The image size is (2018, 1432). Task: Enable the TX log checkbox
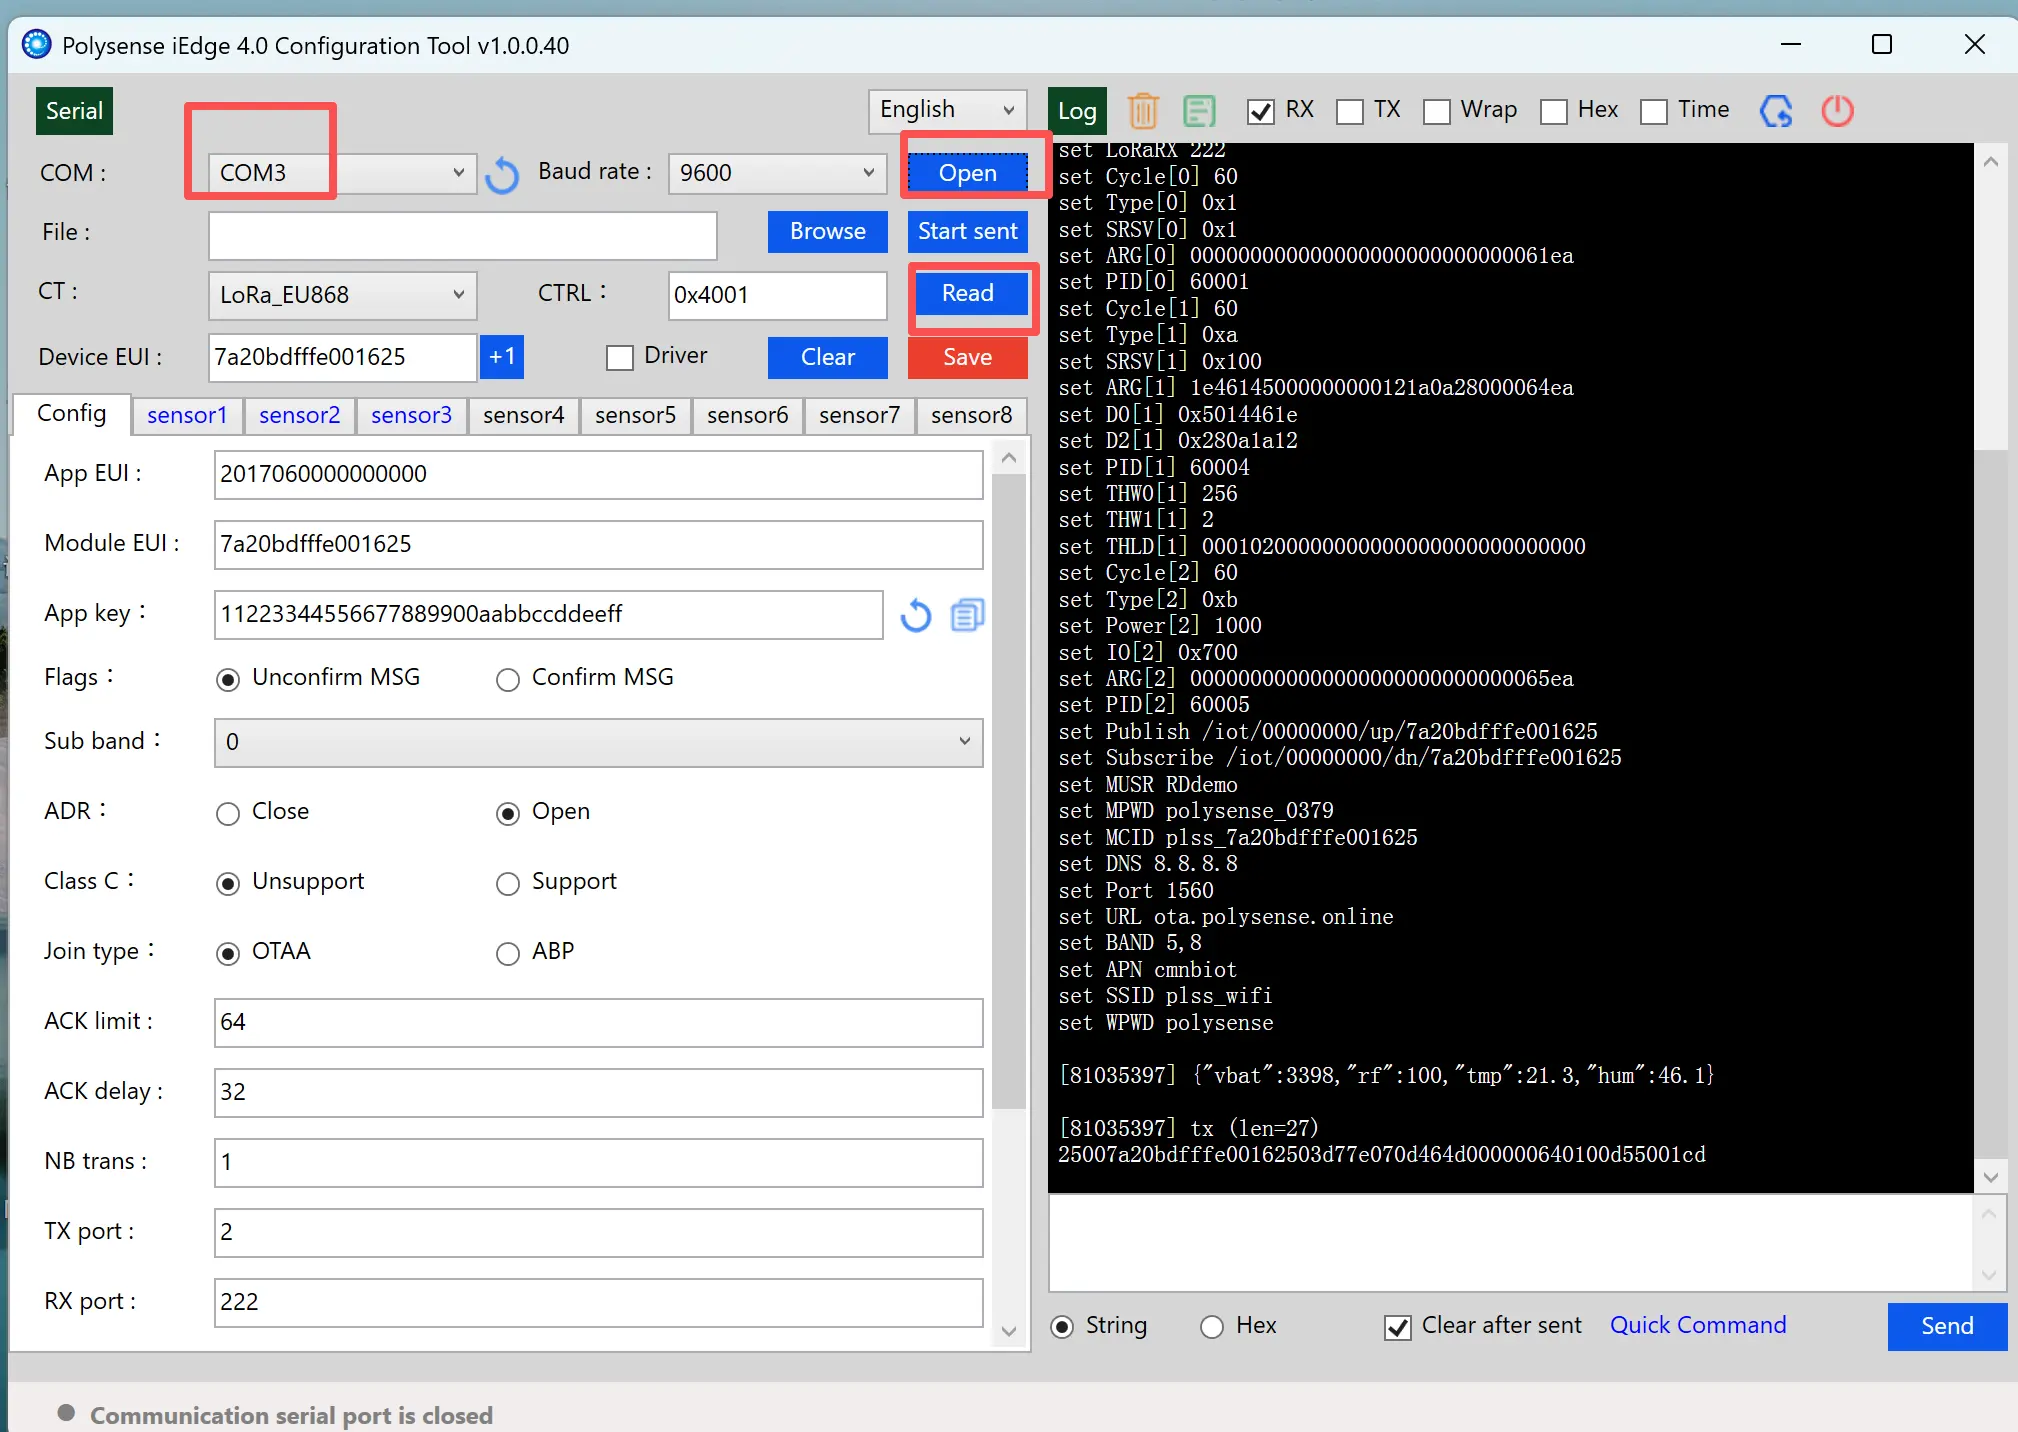click(1350, 111)
